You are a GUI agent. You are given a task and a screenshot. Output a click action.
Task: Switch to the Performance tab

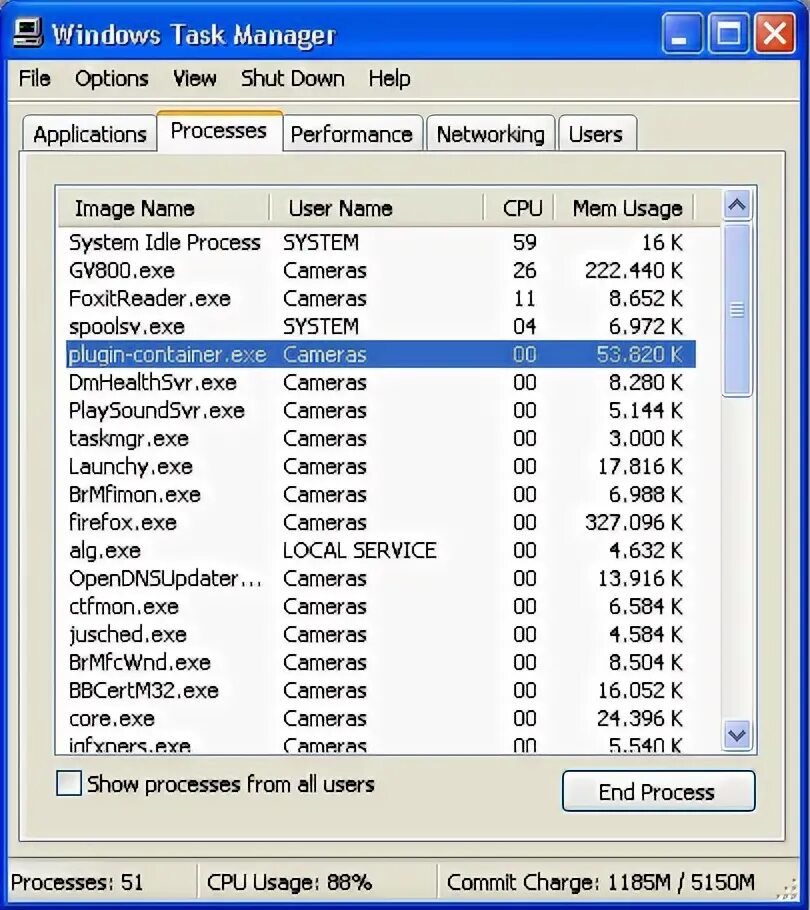[x=352, y=134]
